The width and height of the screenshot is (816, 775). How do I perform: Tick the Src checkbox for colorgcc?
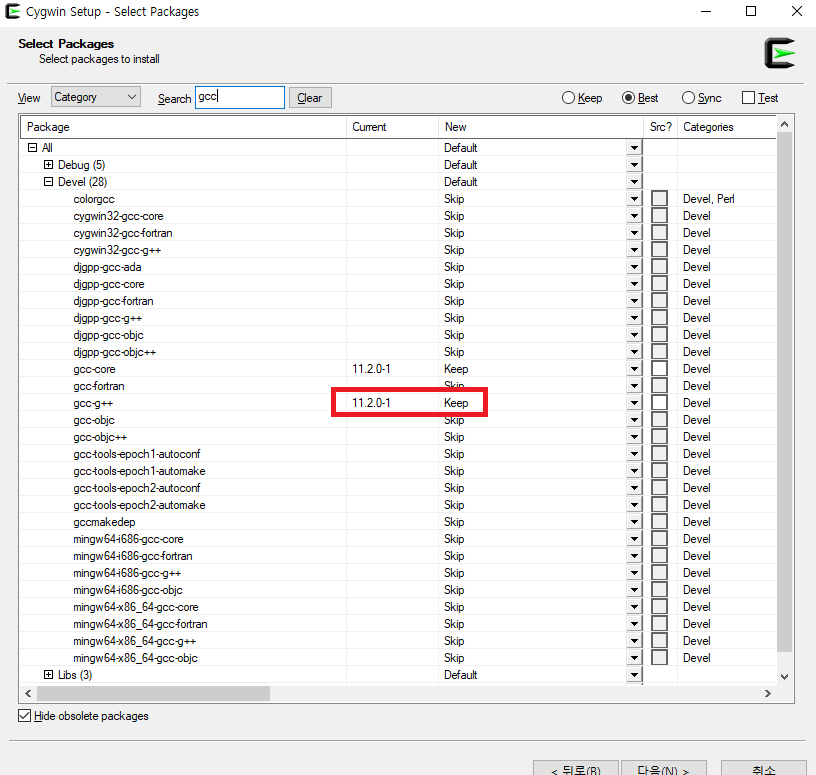[659, 199]
